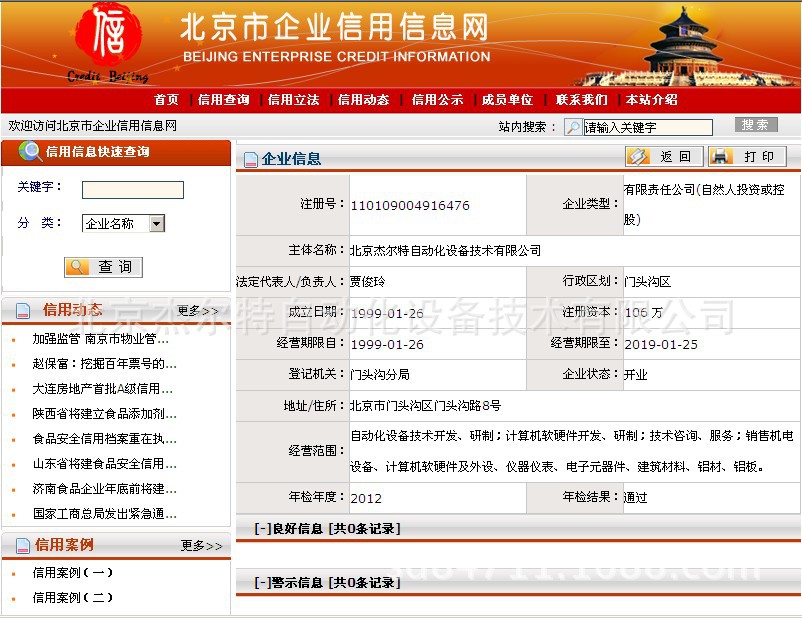Click company name 北京杰尔特自动化设备技术有限公司 in 主体名称 row
The height and width of the screenshot is (618, 802).
(445, 251)
